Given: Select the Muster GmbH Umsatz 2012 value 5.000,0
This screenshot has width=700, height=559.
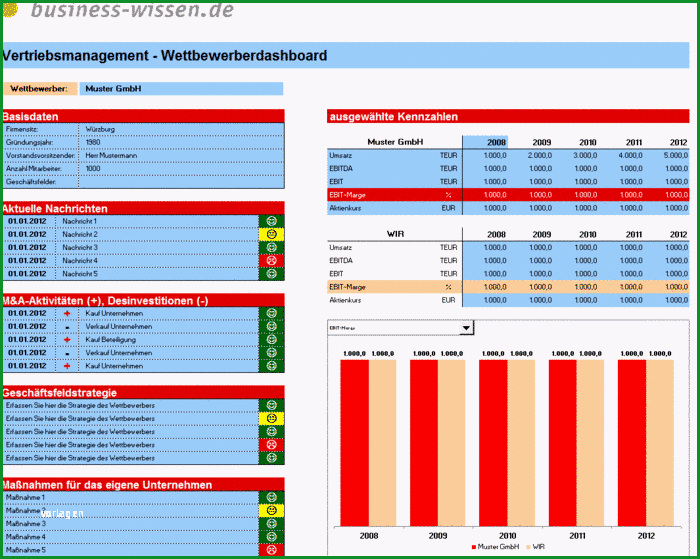Looking at the screenshot, I should (676, 155).
